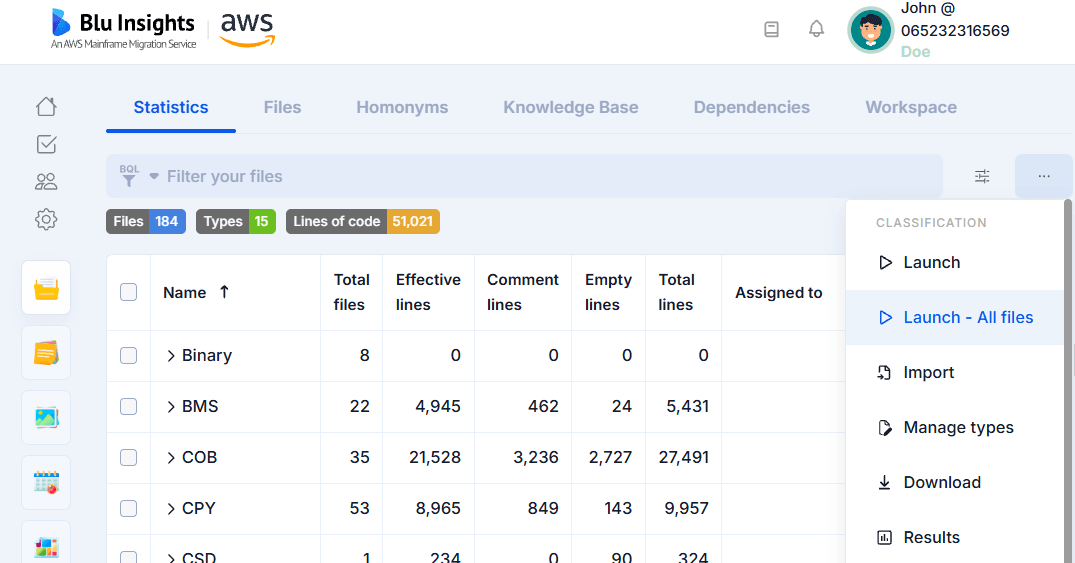Open the documentation book icon
The height and width of the screenshot is (563, 1075).
[771, 29]
